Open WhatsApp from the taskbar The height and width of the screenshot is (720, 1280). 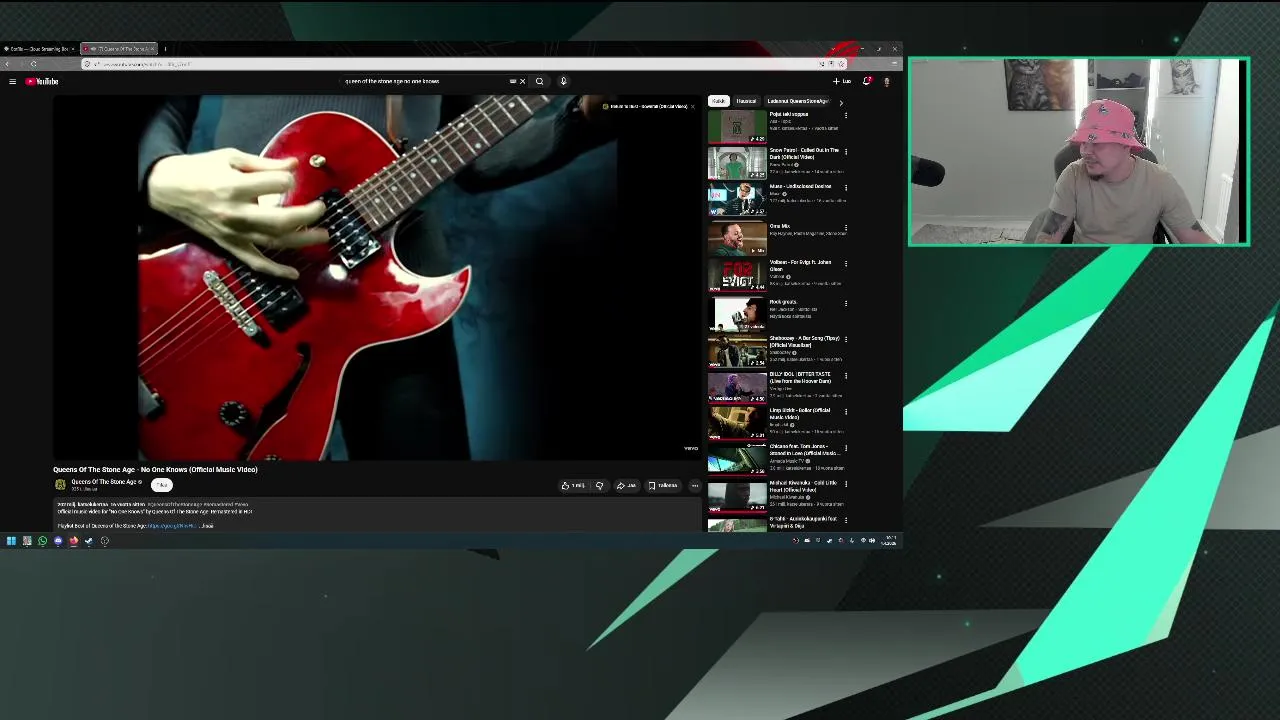(x=42, y=541)
